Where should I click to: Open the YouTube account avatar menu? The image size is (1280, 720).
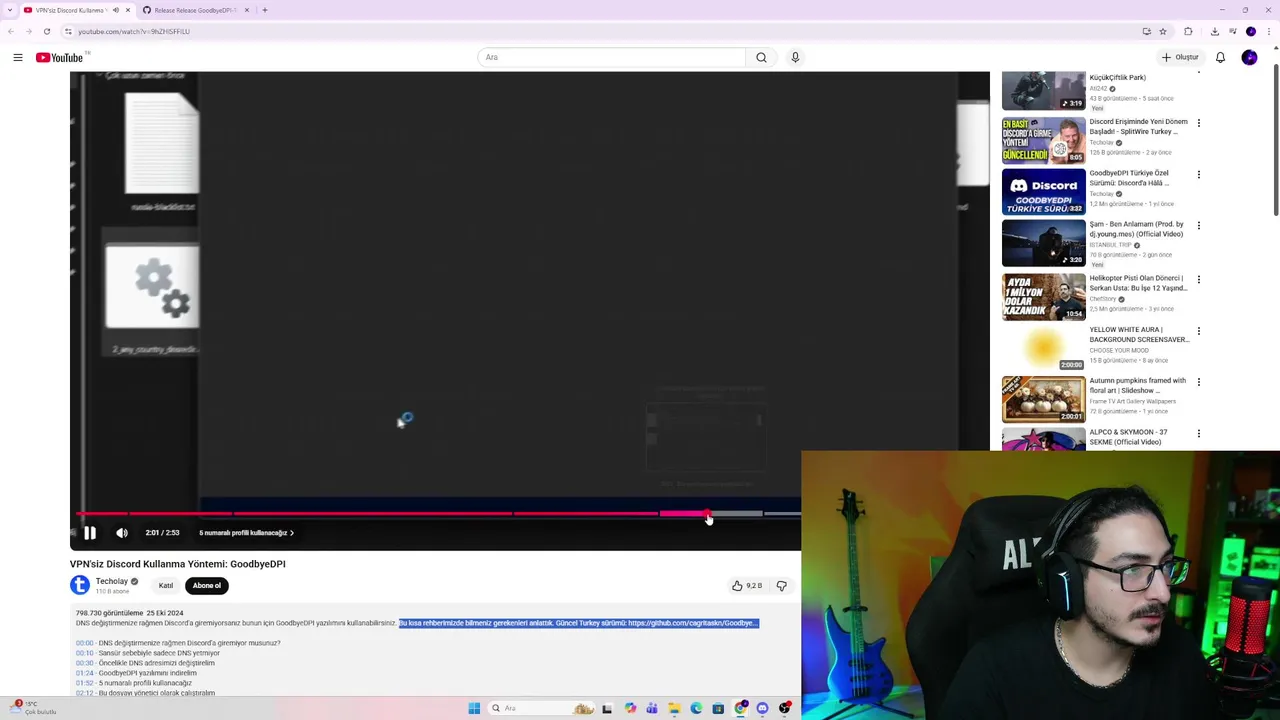pos(1249,57)
